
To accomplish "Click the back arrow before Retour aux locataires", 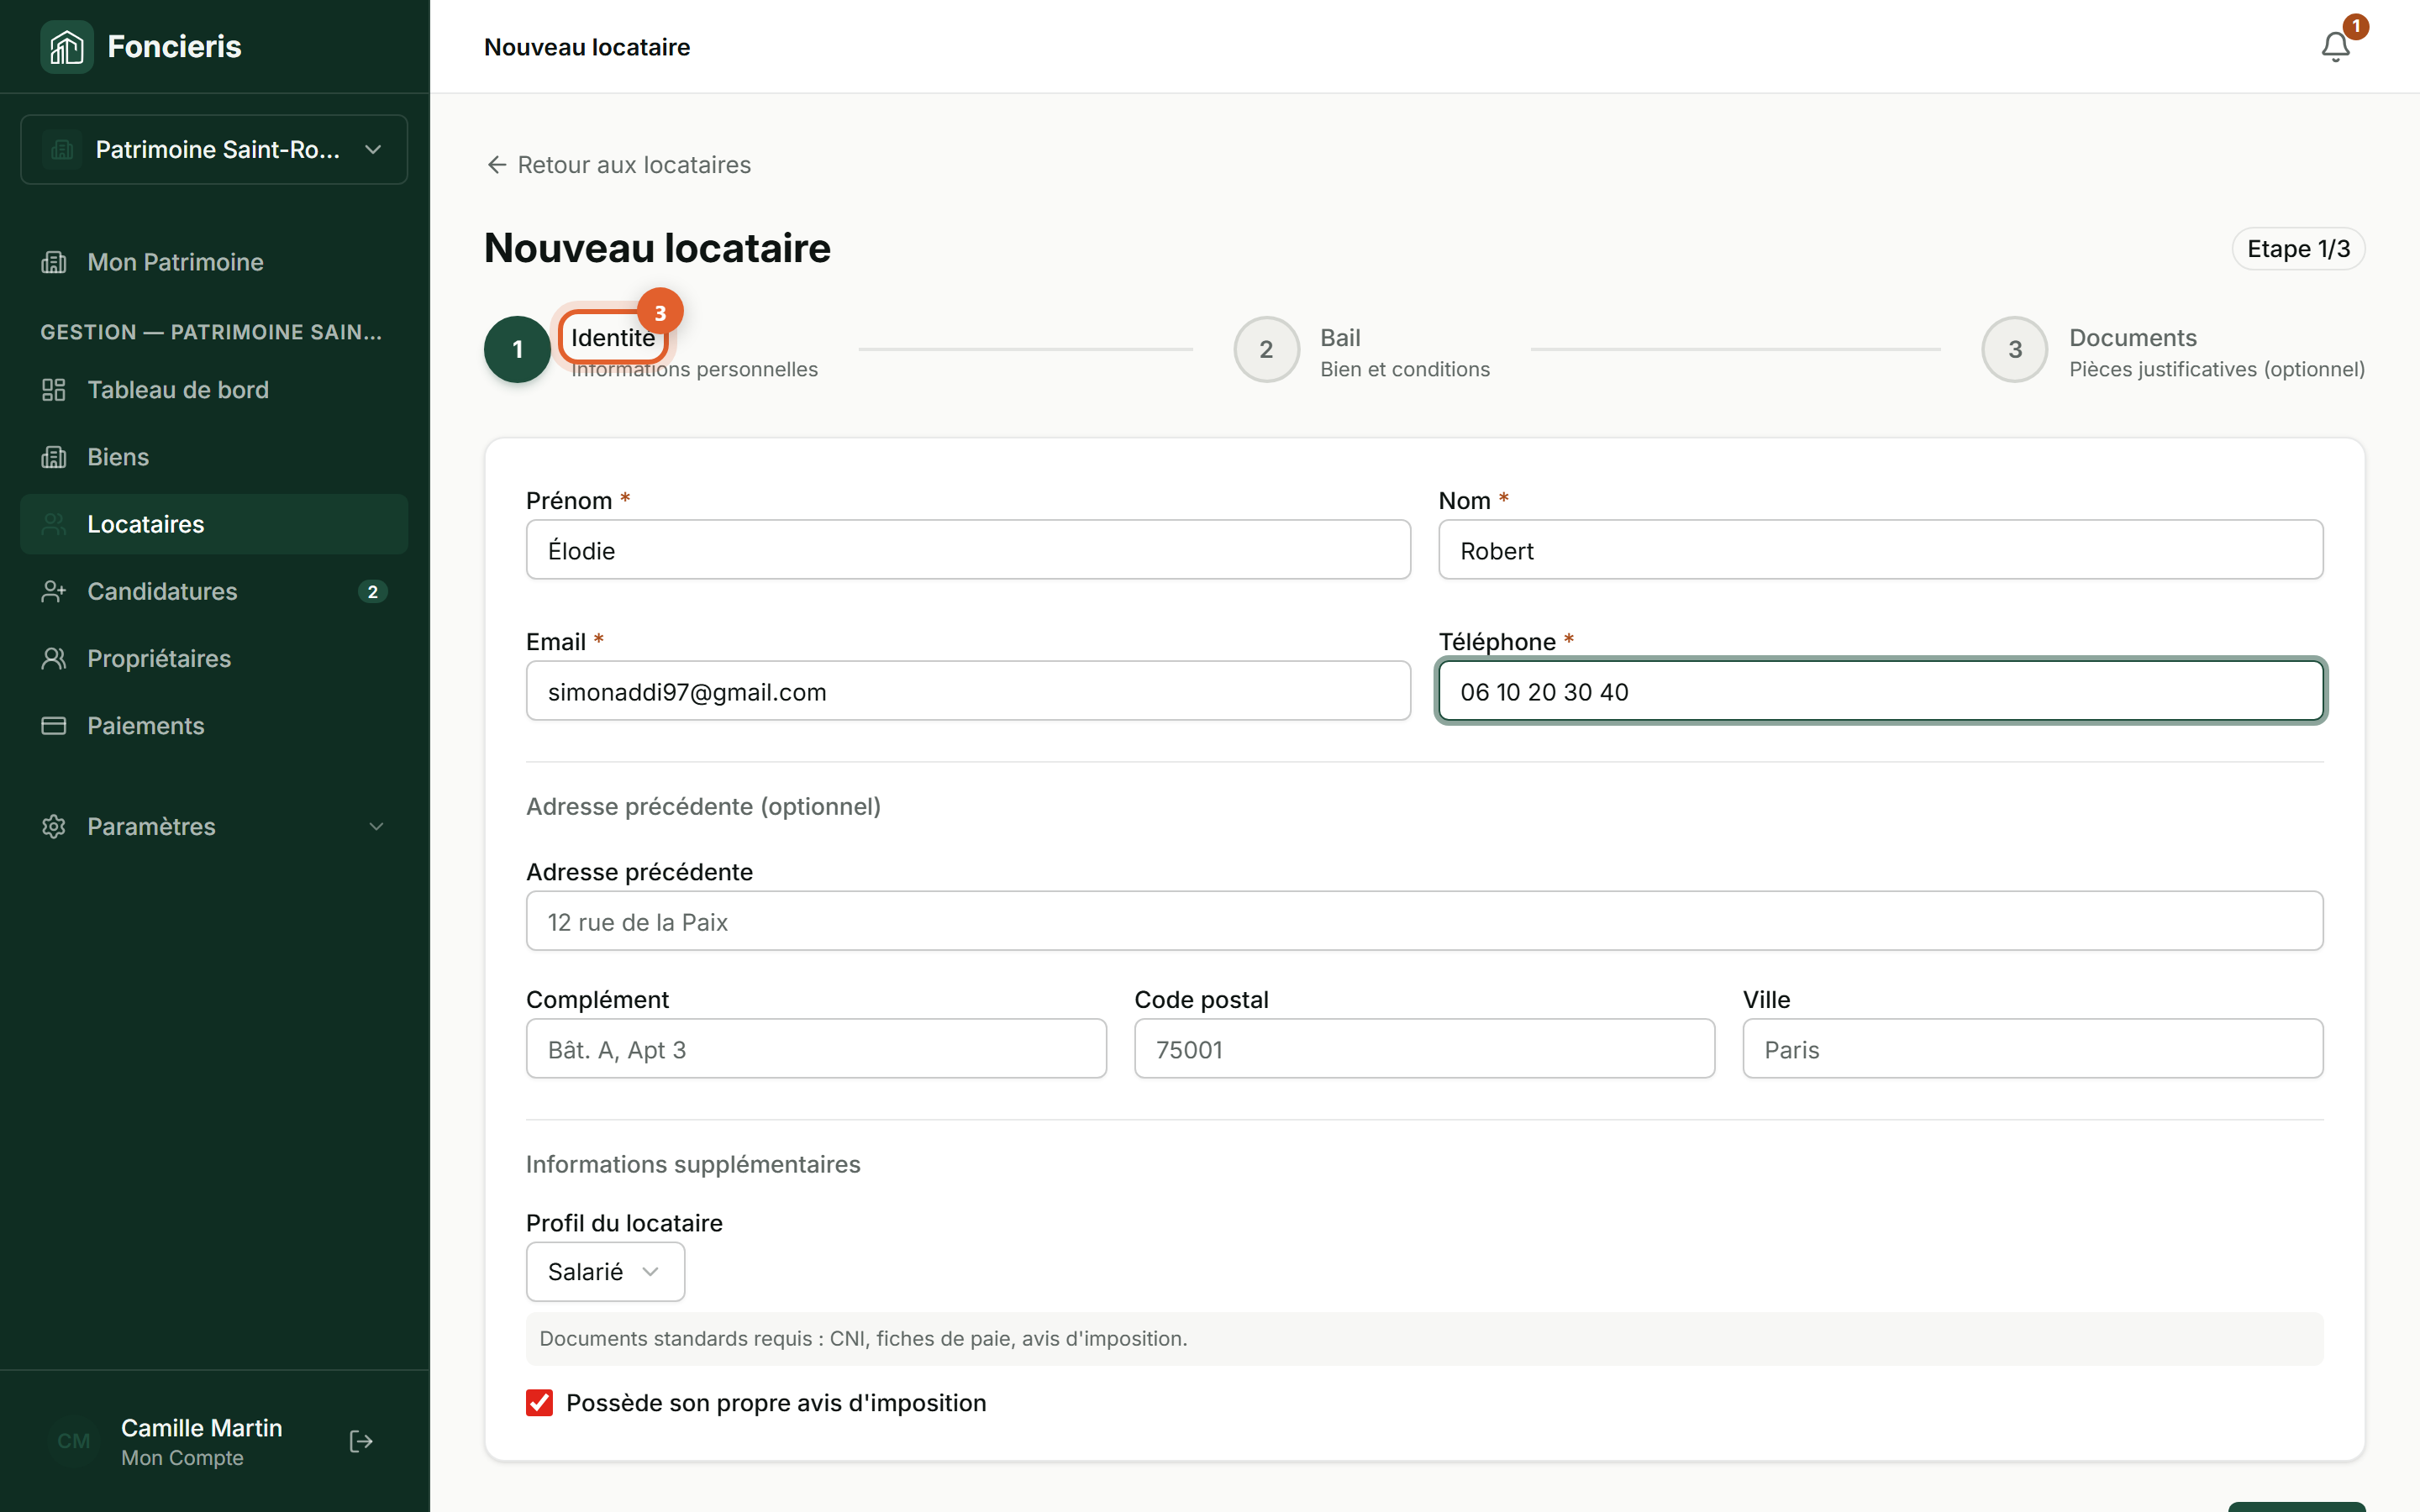I will 496,165.
